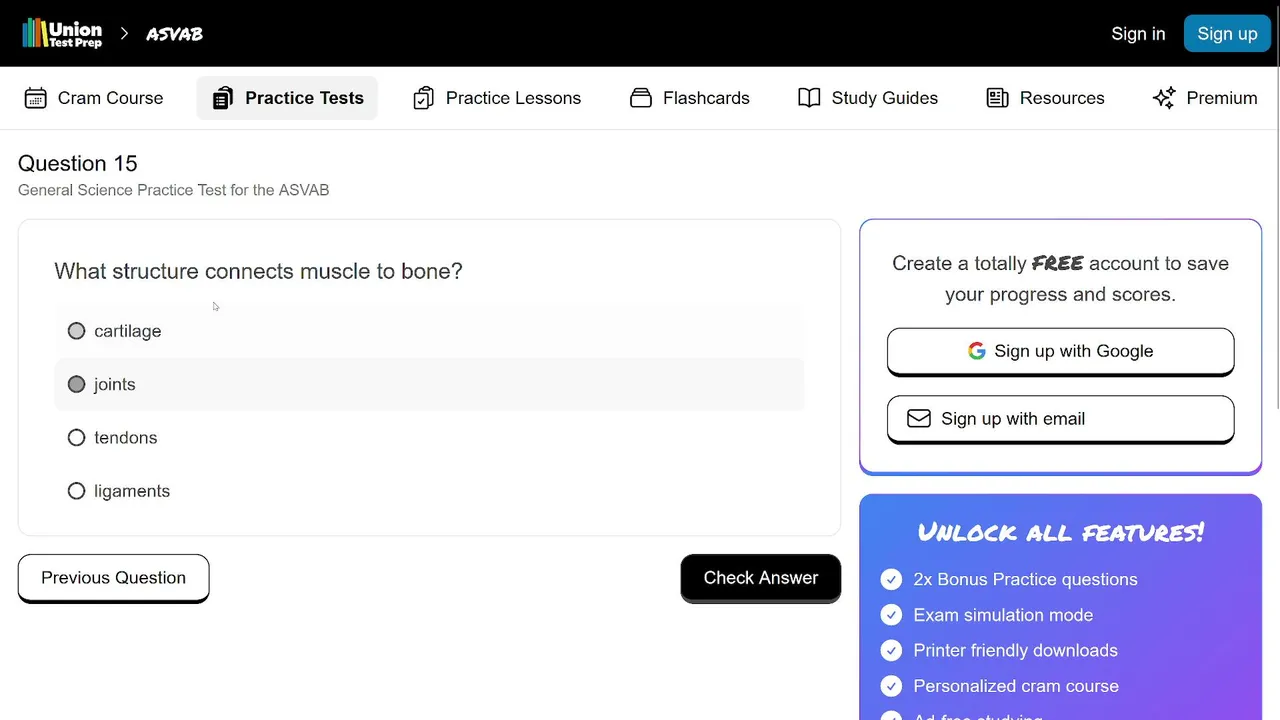Viewport: 1280px width, 720px height.
Task: Click the Study Guides open book icon
Action: click(809, 98)
